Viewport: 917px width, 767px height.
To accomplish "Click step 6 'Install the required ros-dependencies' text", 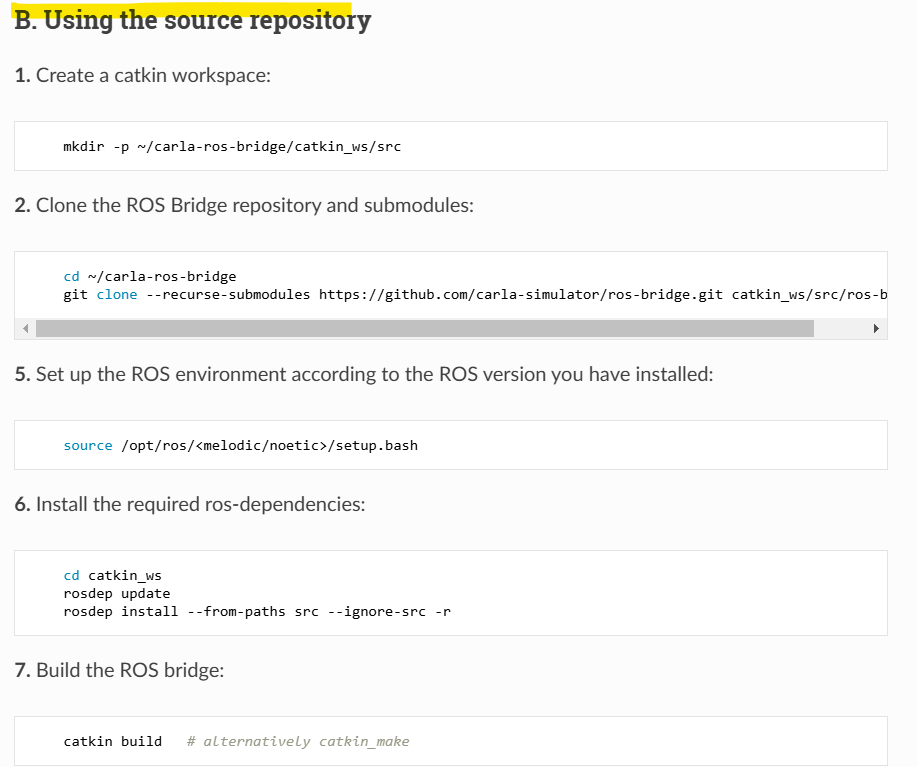I will pyautogui.click(x=200, y=504).
